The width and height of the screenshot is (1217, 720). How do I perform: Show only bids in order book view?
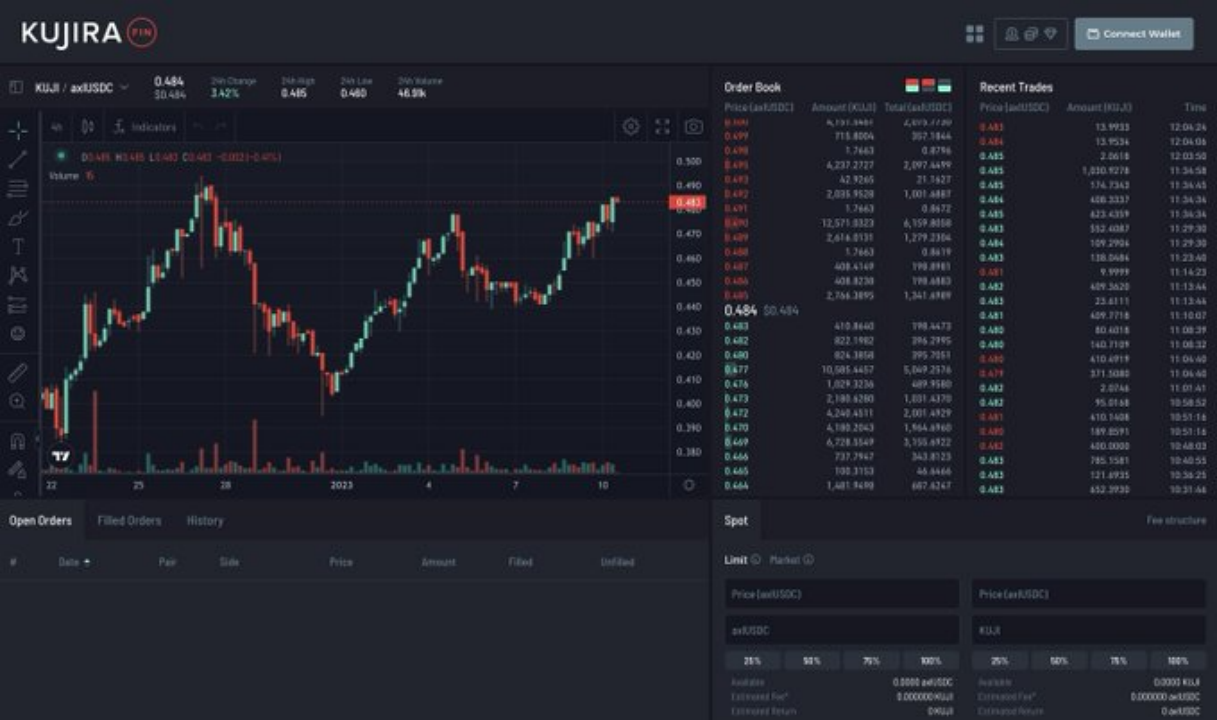tap(944, 86)
